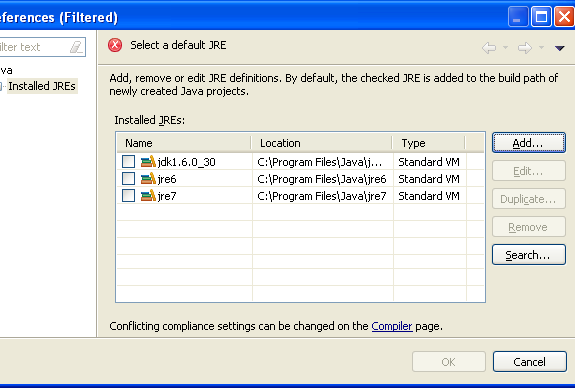575x388 pixels.
Task: Click the jdk1.6.0_30 library icon
Action: 149,161
